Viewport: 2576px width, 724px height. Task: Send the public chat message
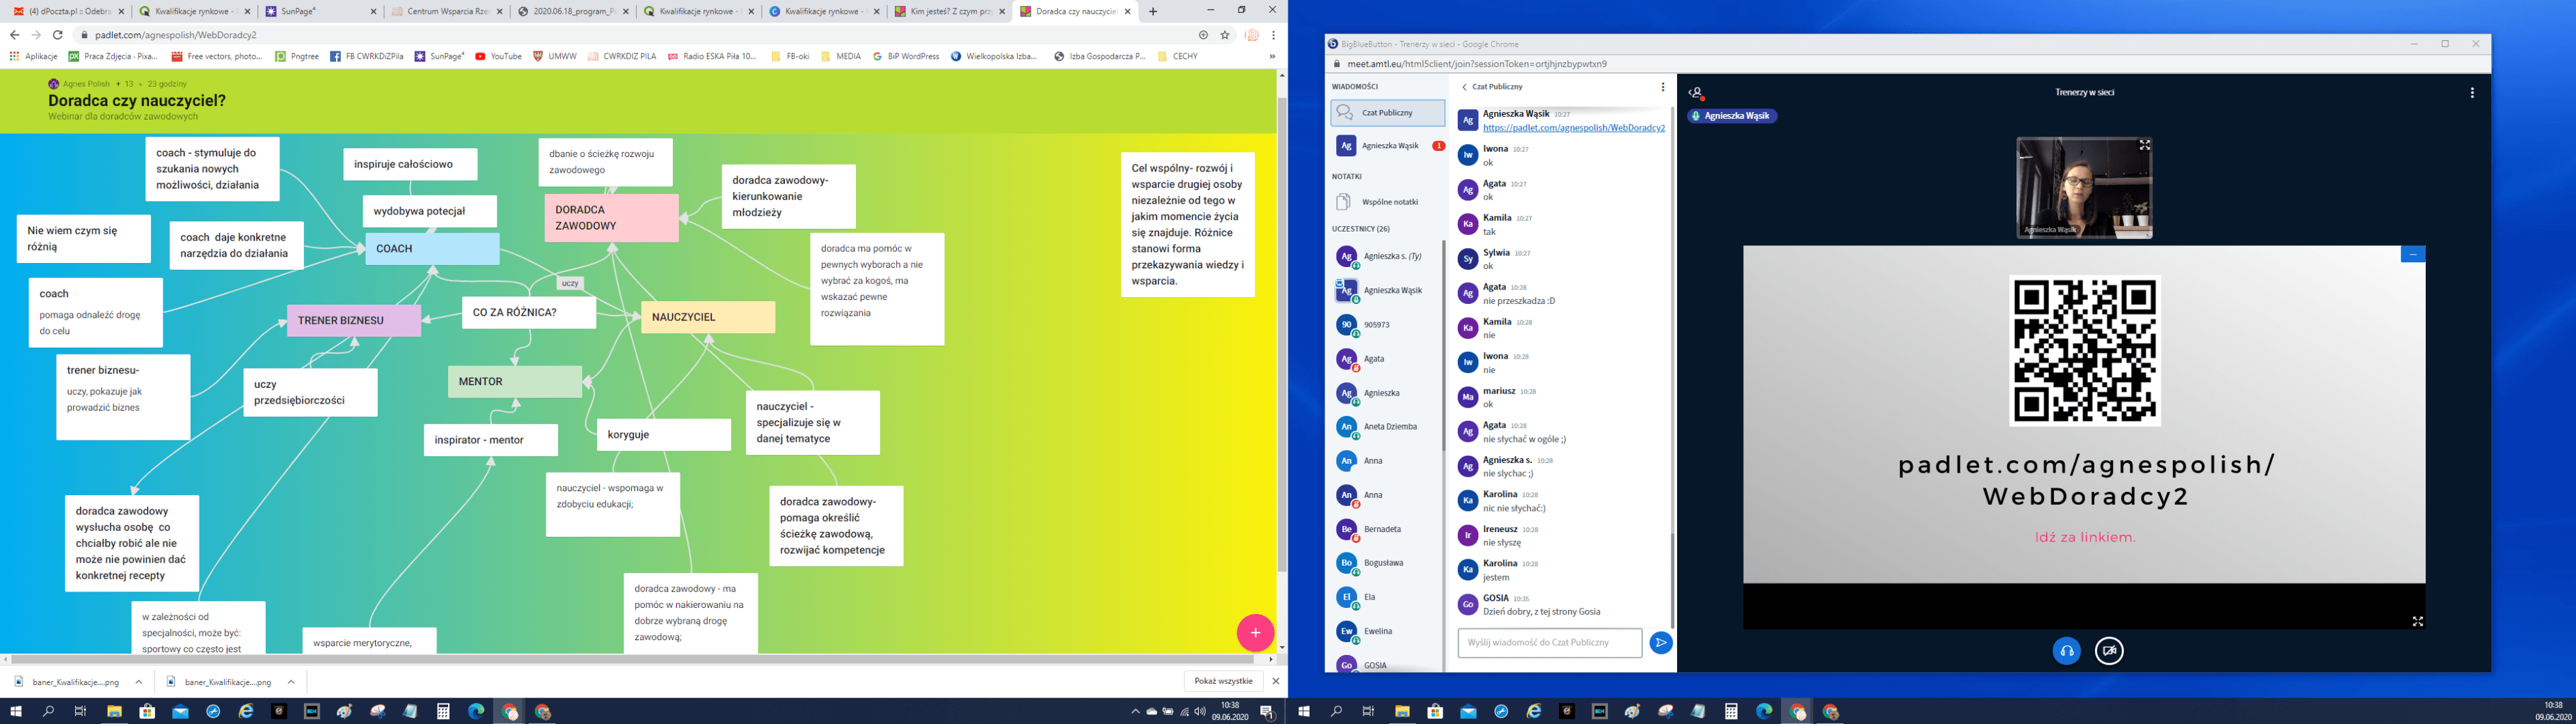pyautogui.click(x=1660, y=643)
